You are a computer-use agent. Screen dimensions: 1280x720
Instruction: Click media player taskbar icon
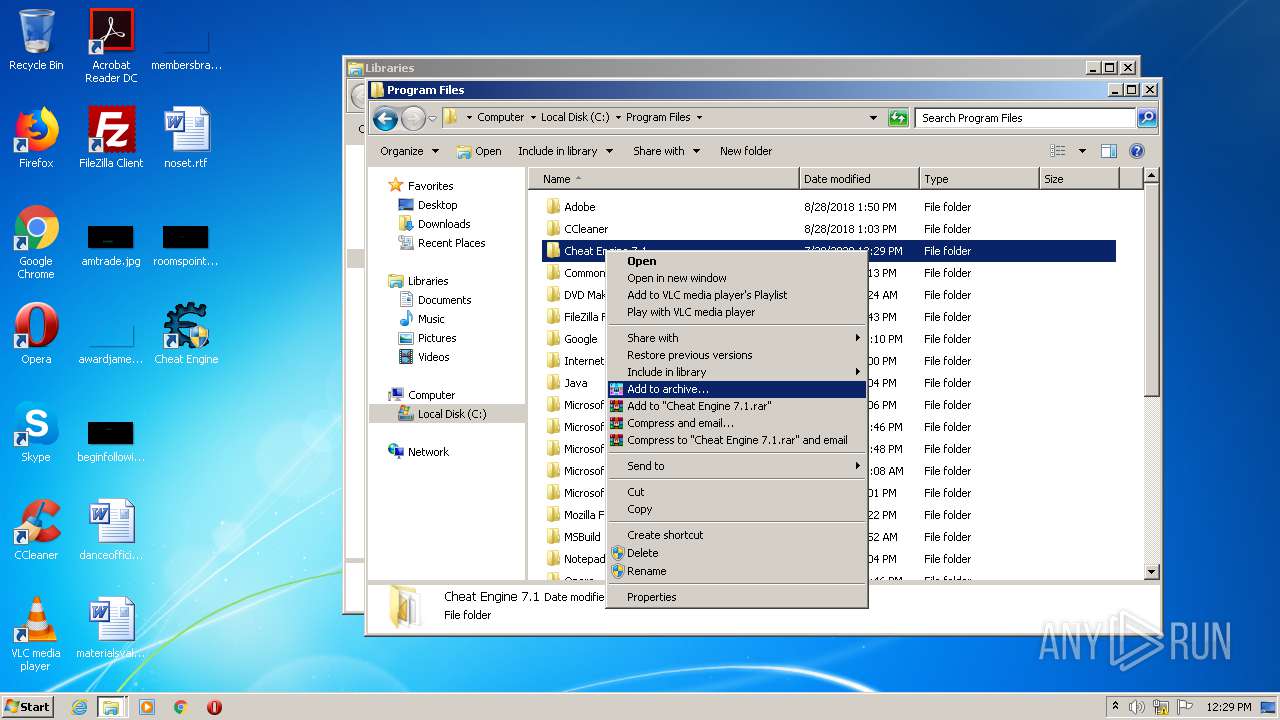147,707
